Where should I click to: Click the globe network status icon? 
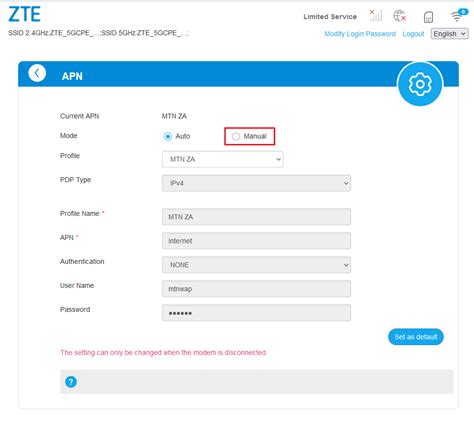tap(399, 16)
